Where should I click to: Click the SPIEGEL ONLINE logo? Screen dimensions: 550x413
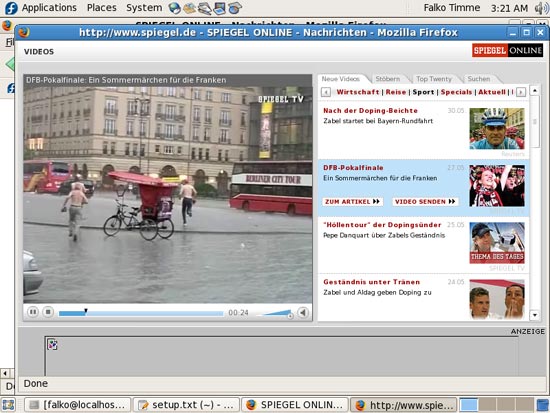point(507,51)
